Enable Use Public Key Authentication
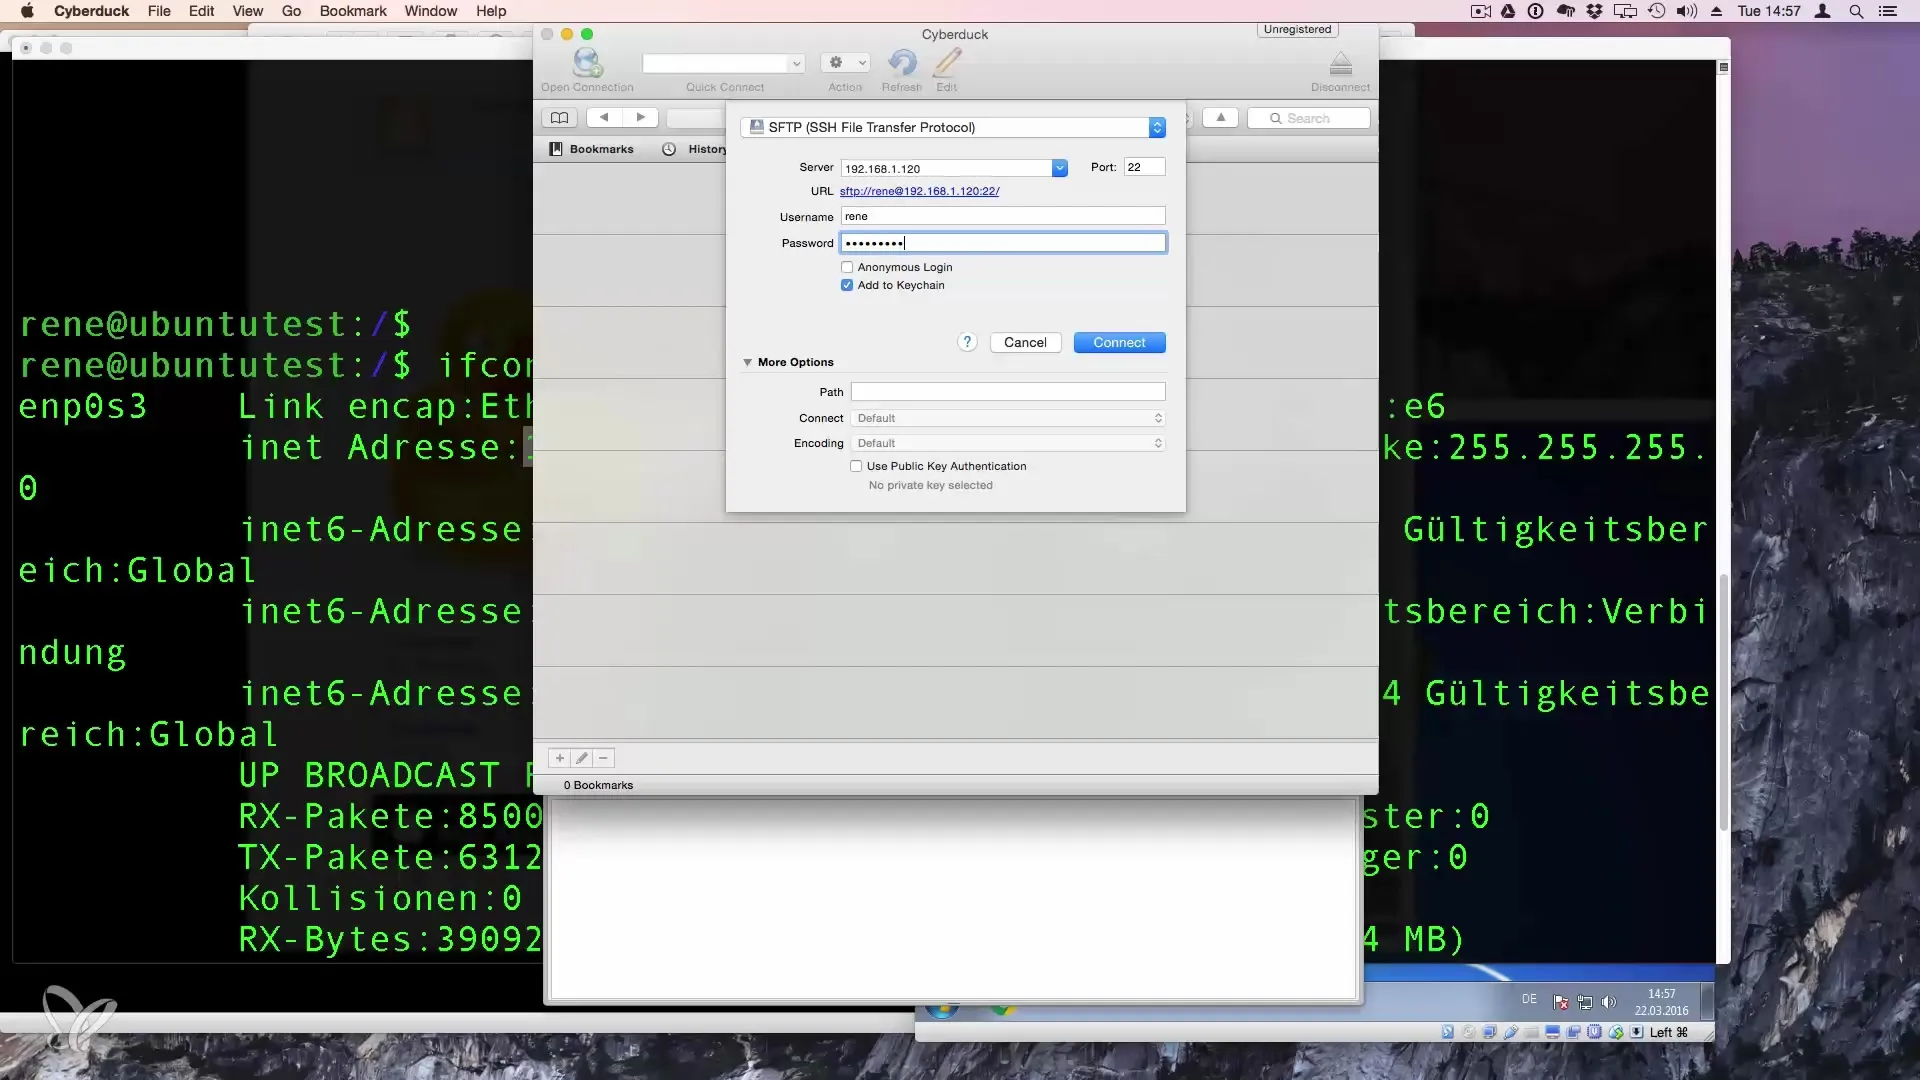This screenshot has width=1920, height=1080. [856, 466]
